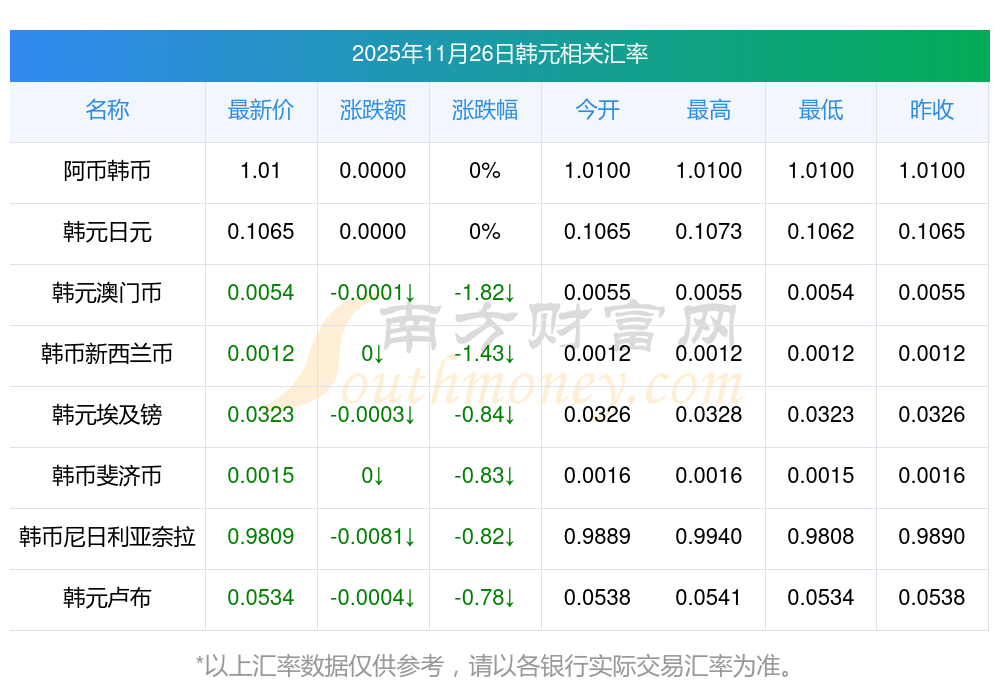Select the 涨跌额 column header
The height and width of the screenshot is (697, 1000).
(373, 111)
